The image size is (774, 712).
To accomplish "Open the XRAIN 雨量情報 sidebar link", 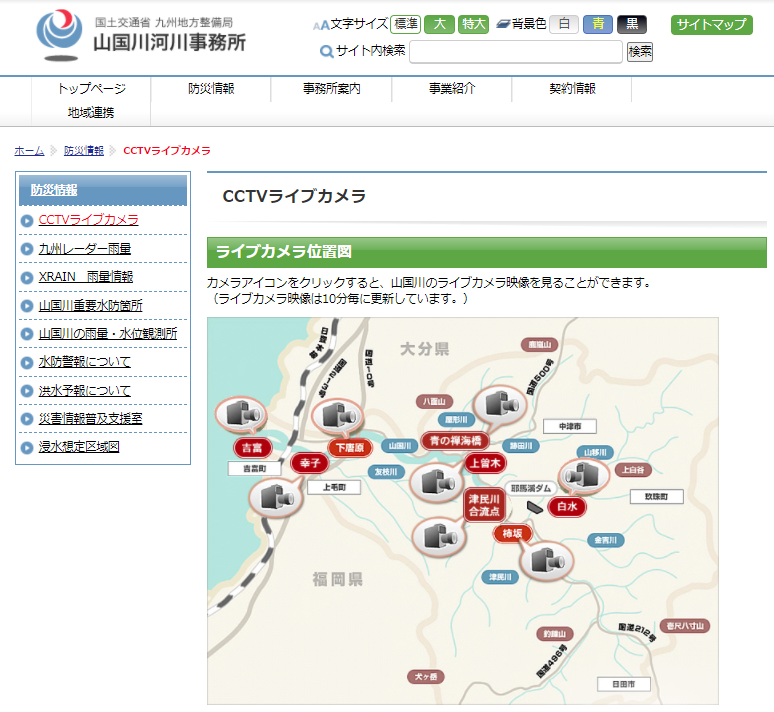I will point(86,277).
